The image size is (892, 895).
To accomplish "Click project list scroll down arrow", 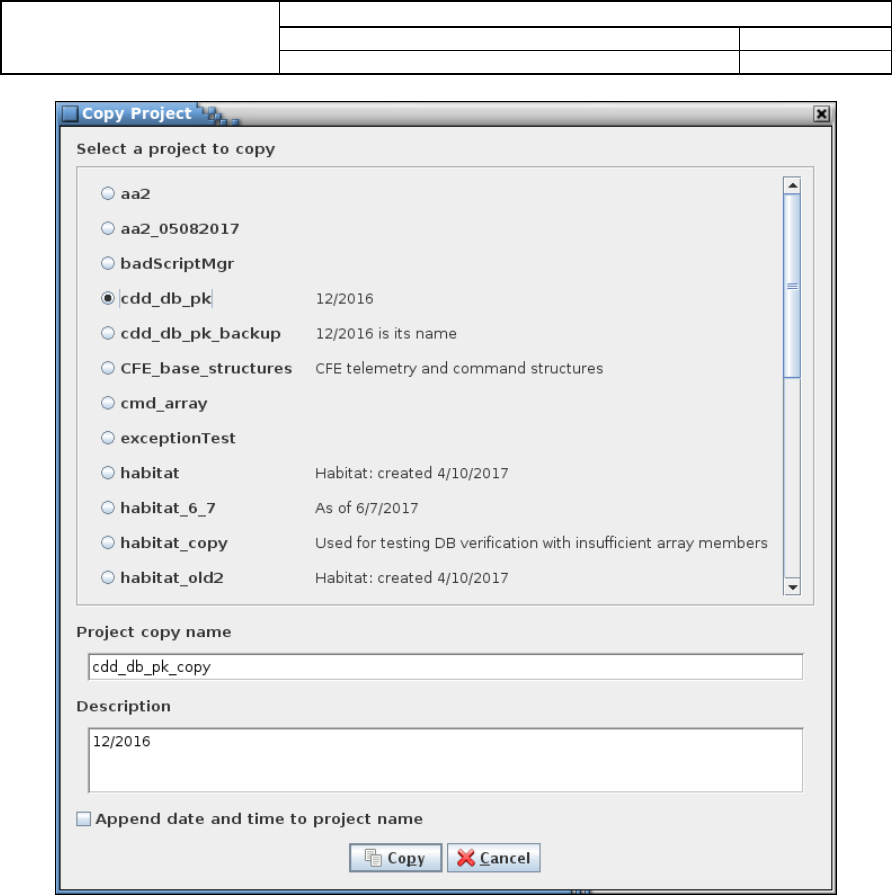I will (x=792, y=587).
